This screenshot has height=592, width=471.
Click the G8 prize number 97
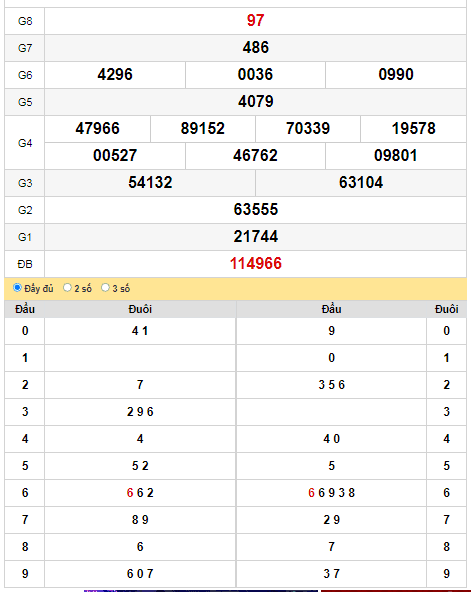tap(256, 20)
